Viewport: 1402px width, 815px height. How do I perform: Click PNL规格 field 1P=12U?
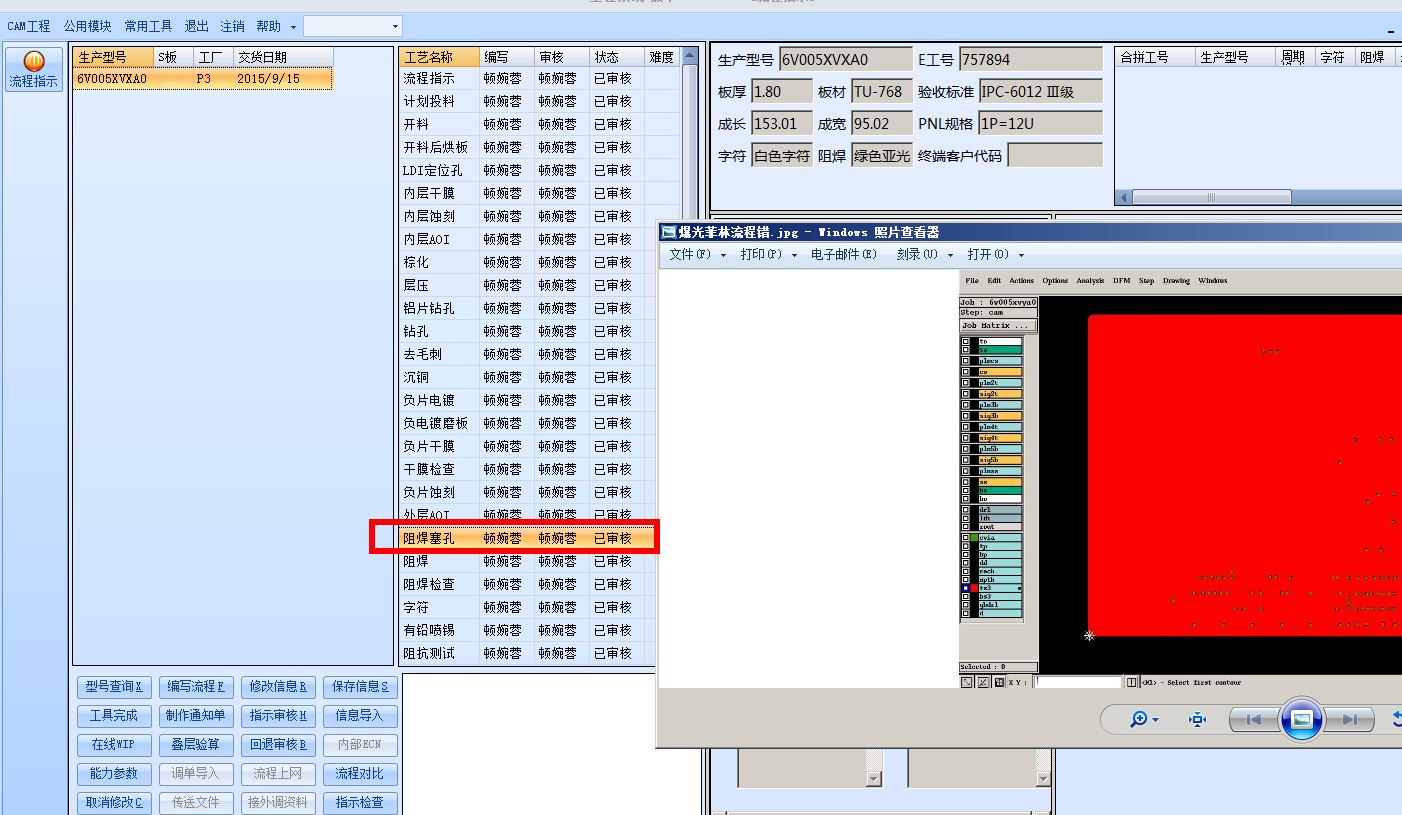click(1040, 123)
